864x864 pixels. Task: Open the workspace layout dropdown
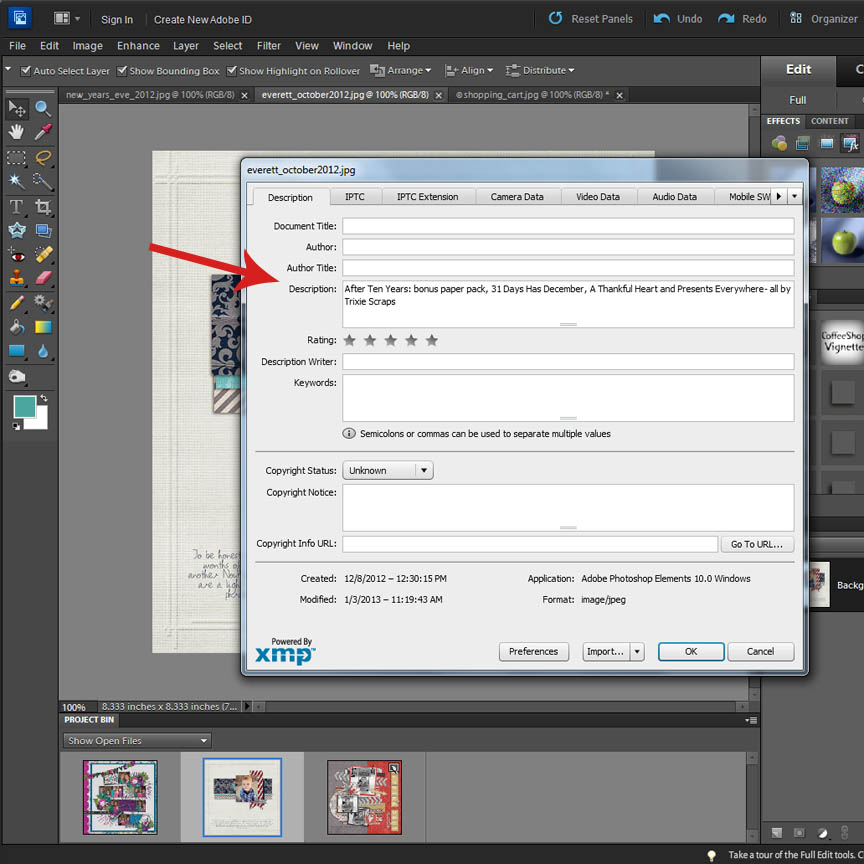click(x=68, y=19)
